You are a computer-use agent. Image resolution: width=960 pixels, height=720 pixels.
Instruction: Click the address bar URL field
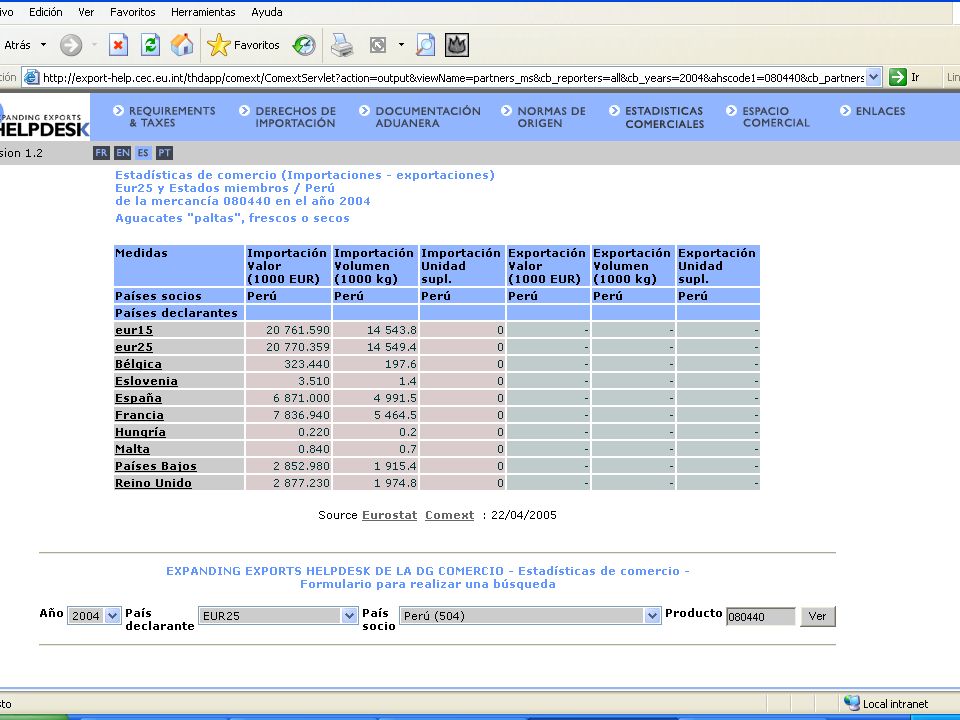[x=453, y=78]
